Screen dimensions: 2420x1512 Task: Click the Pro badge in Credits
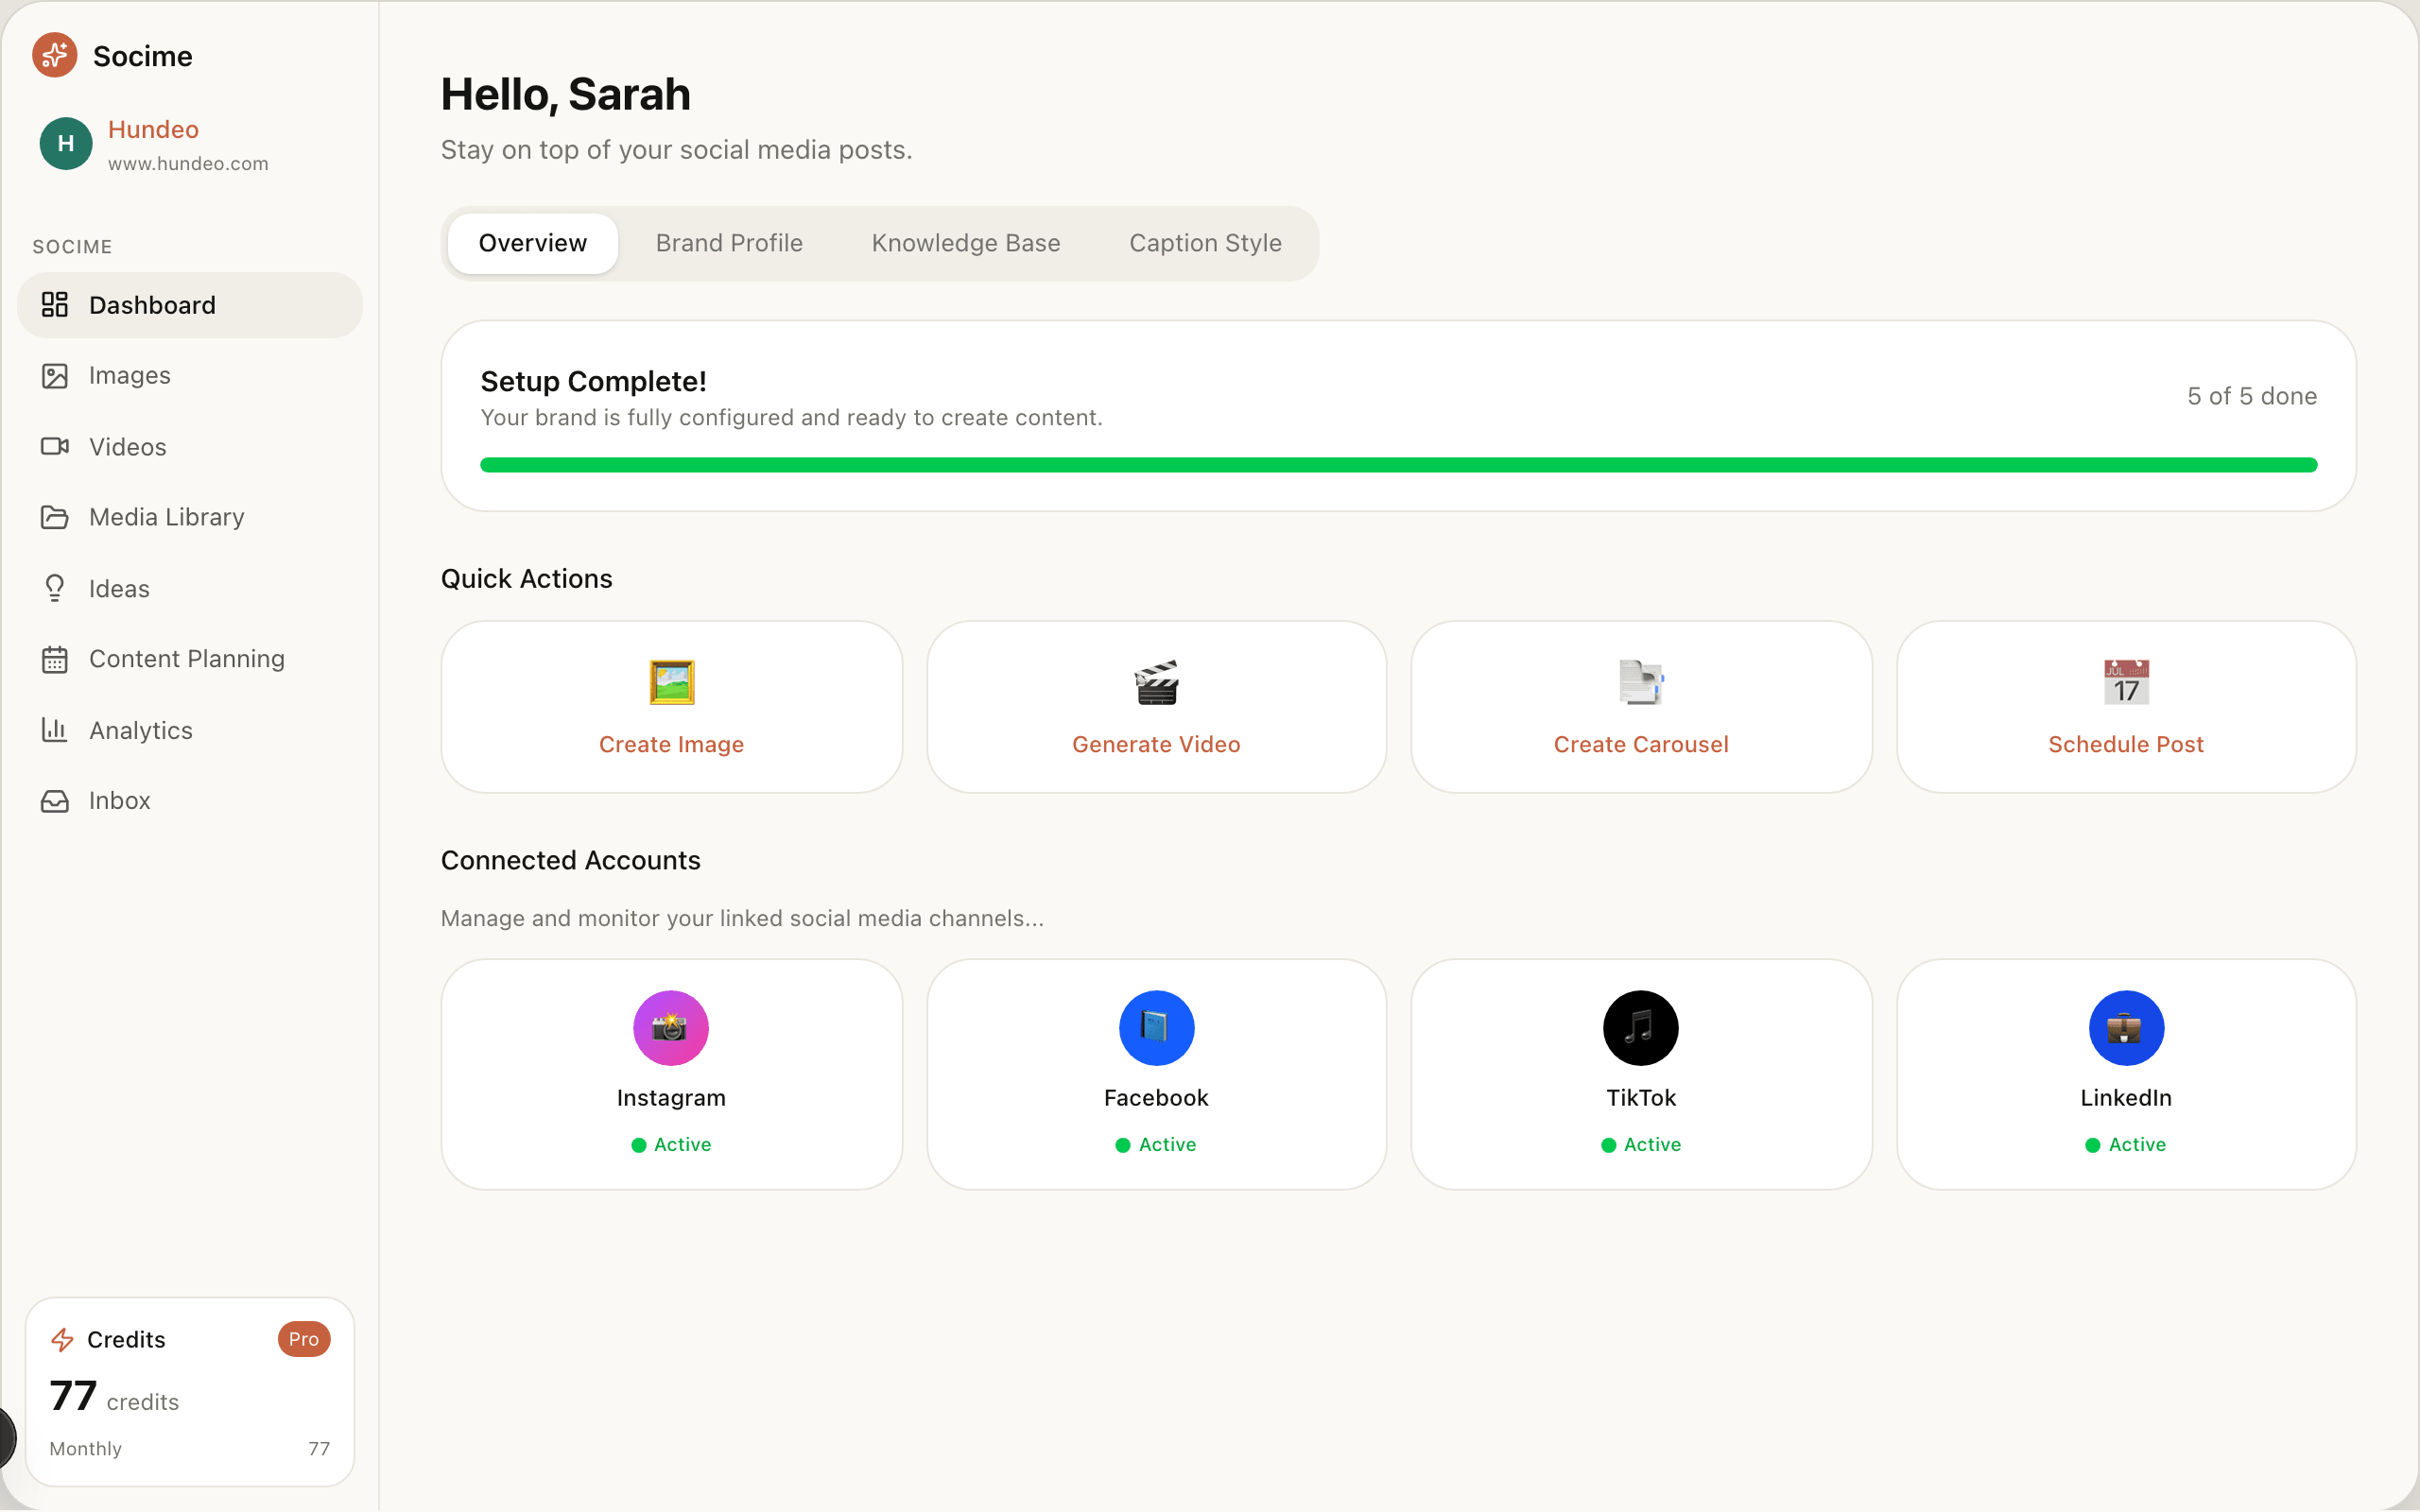click(303, 1339)
